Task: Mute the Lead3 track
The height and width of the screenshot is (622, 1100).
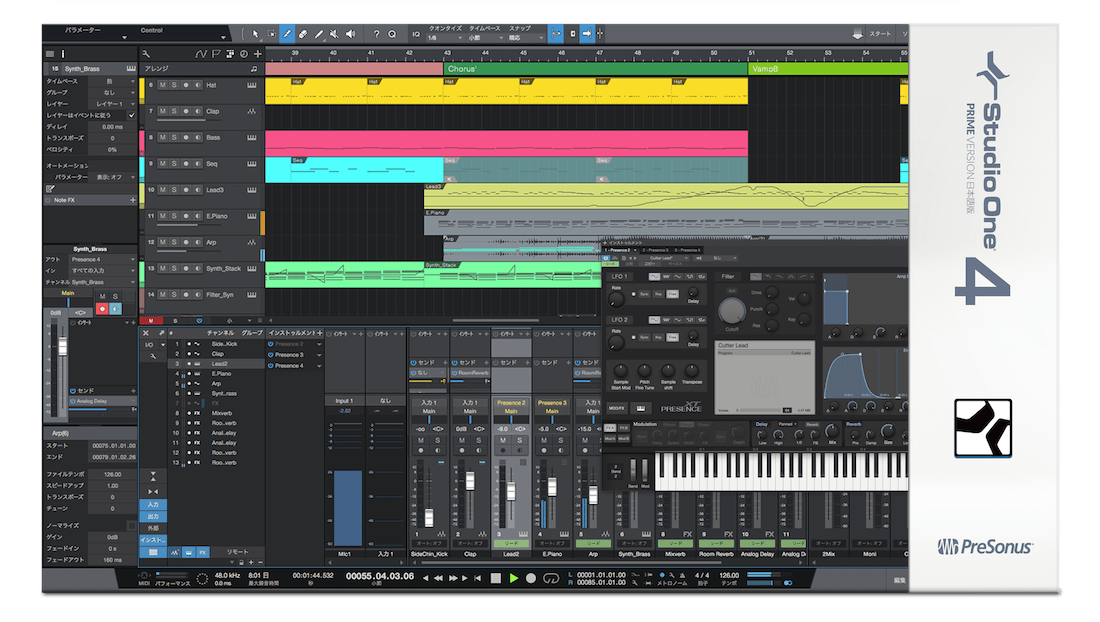Action: pos(163,190)
